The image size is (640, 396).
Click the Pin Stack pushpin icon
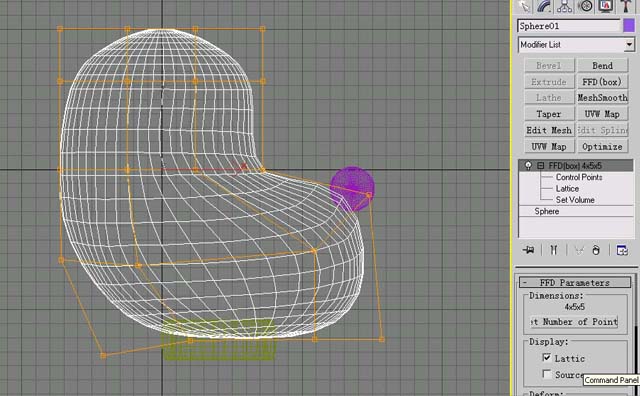point(528,250)
